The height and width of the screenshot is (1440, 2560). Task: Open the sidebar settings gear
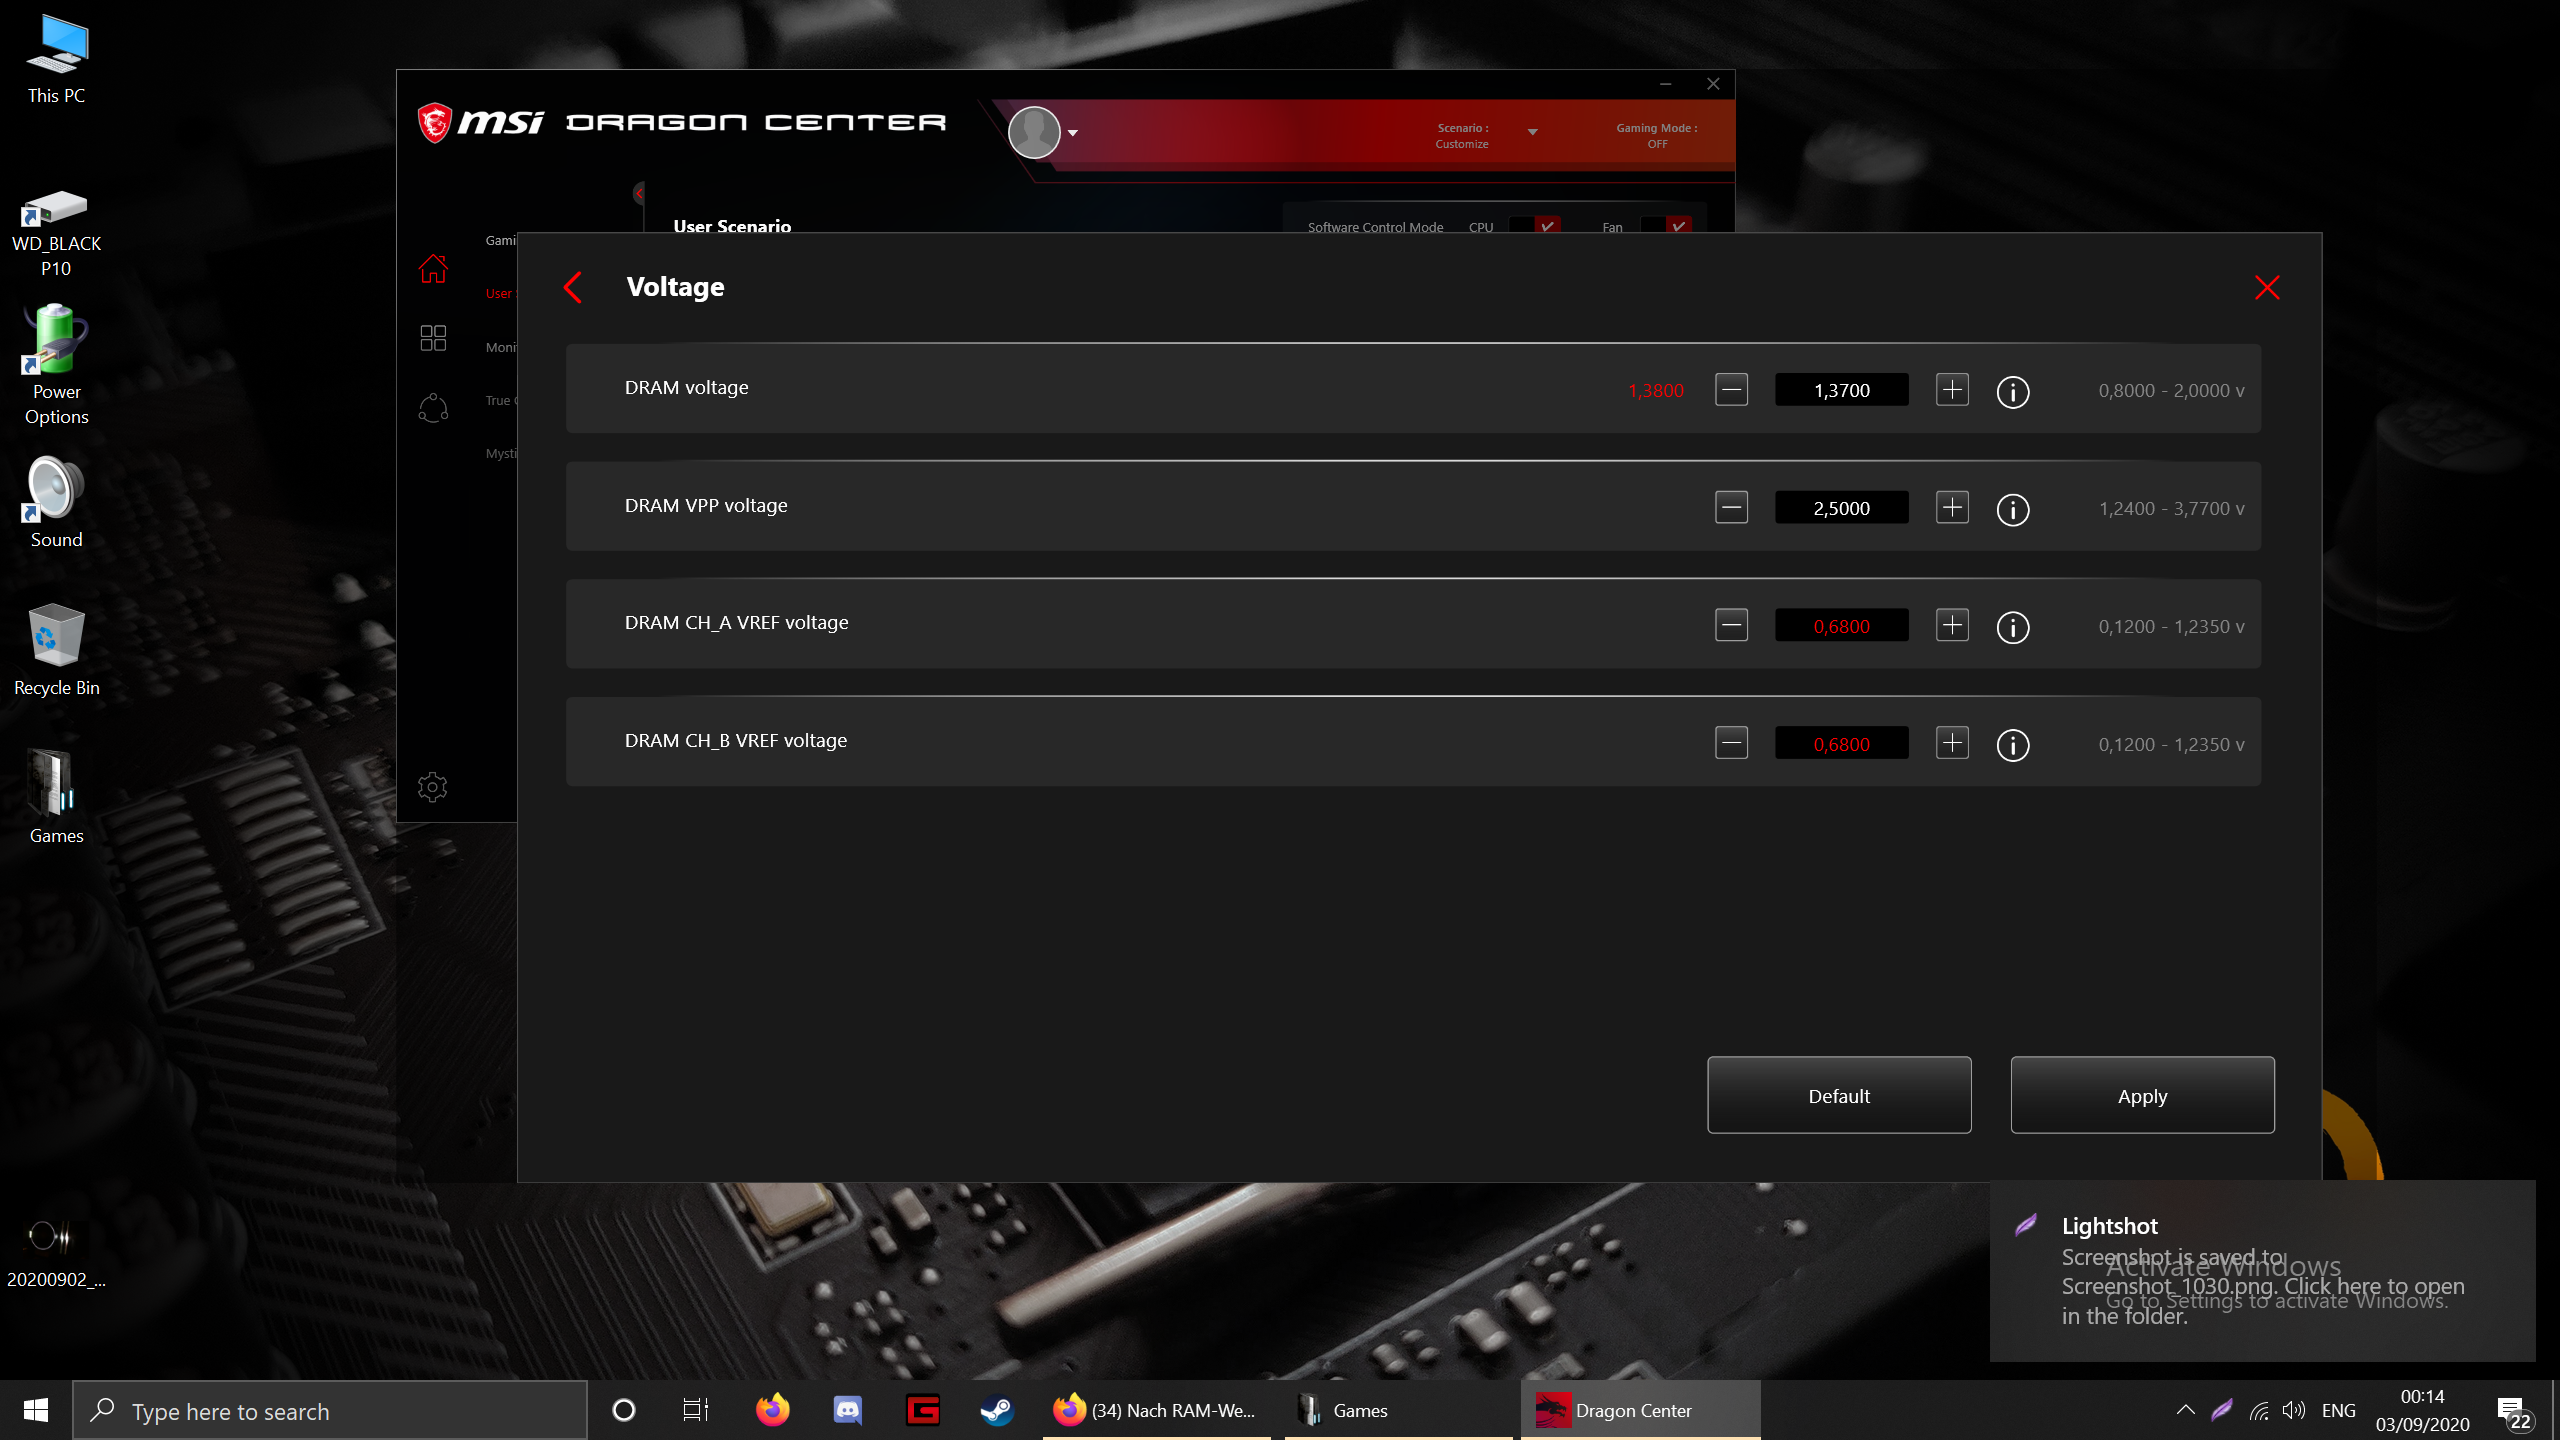(432, 788)
